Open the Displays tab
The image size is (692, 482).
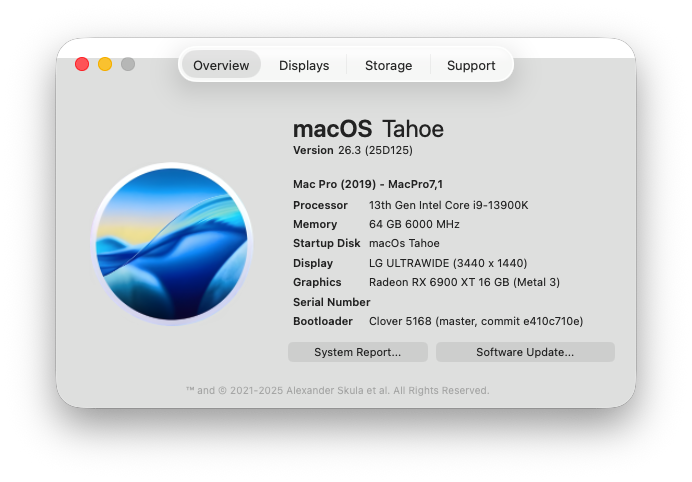(x=304, y=65)
